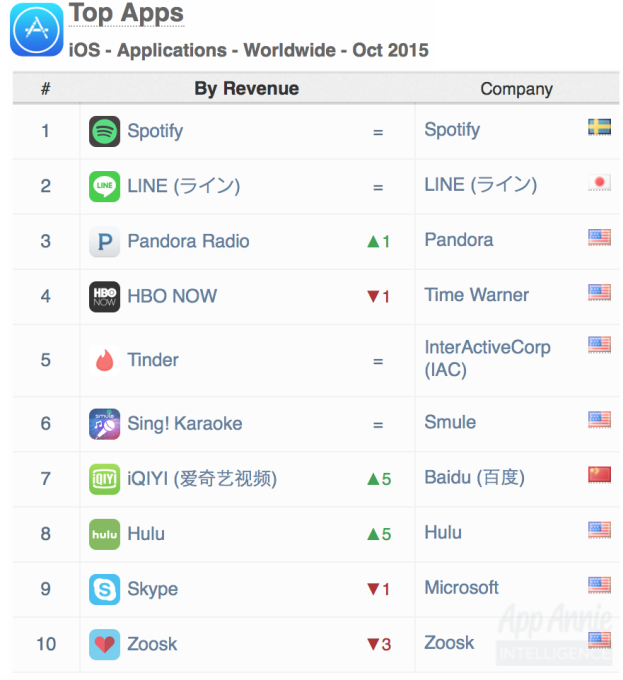623x680 pixels.
Task: Open the Spotify company link
Action: 452,130
